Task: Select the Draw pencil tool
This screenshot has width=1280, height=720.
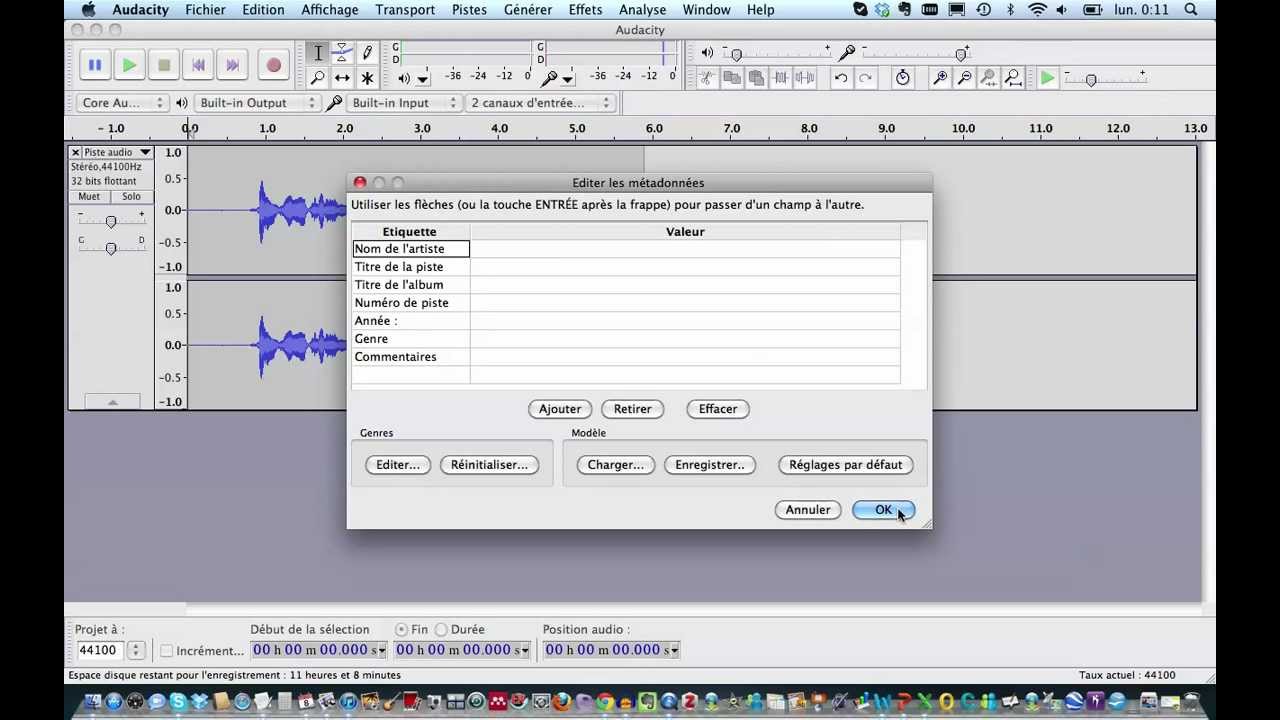Action: (x=367, y=53)
